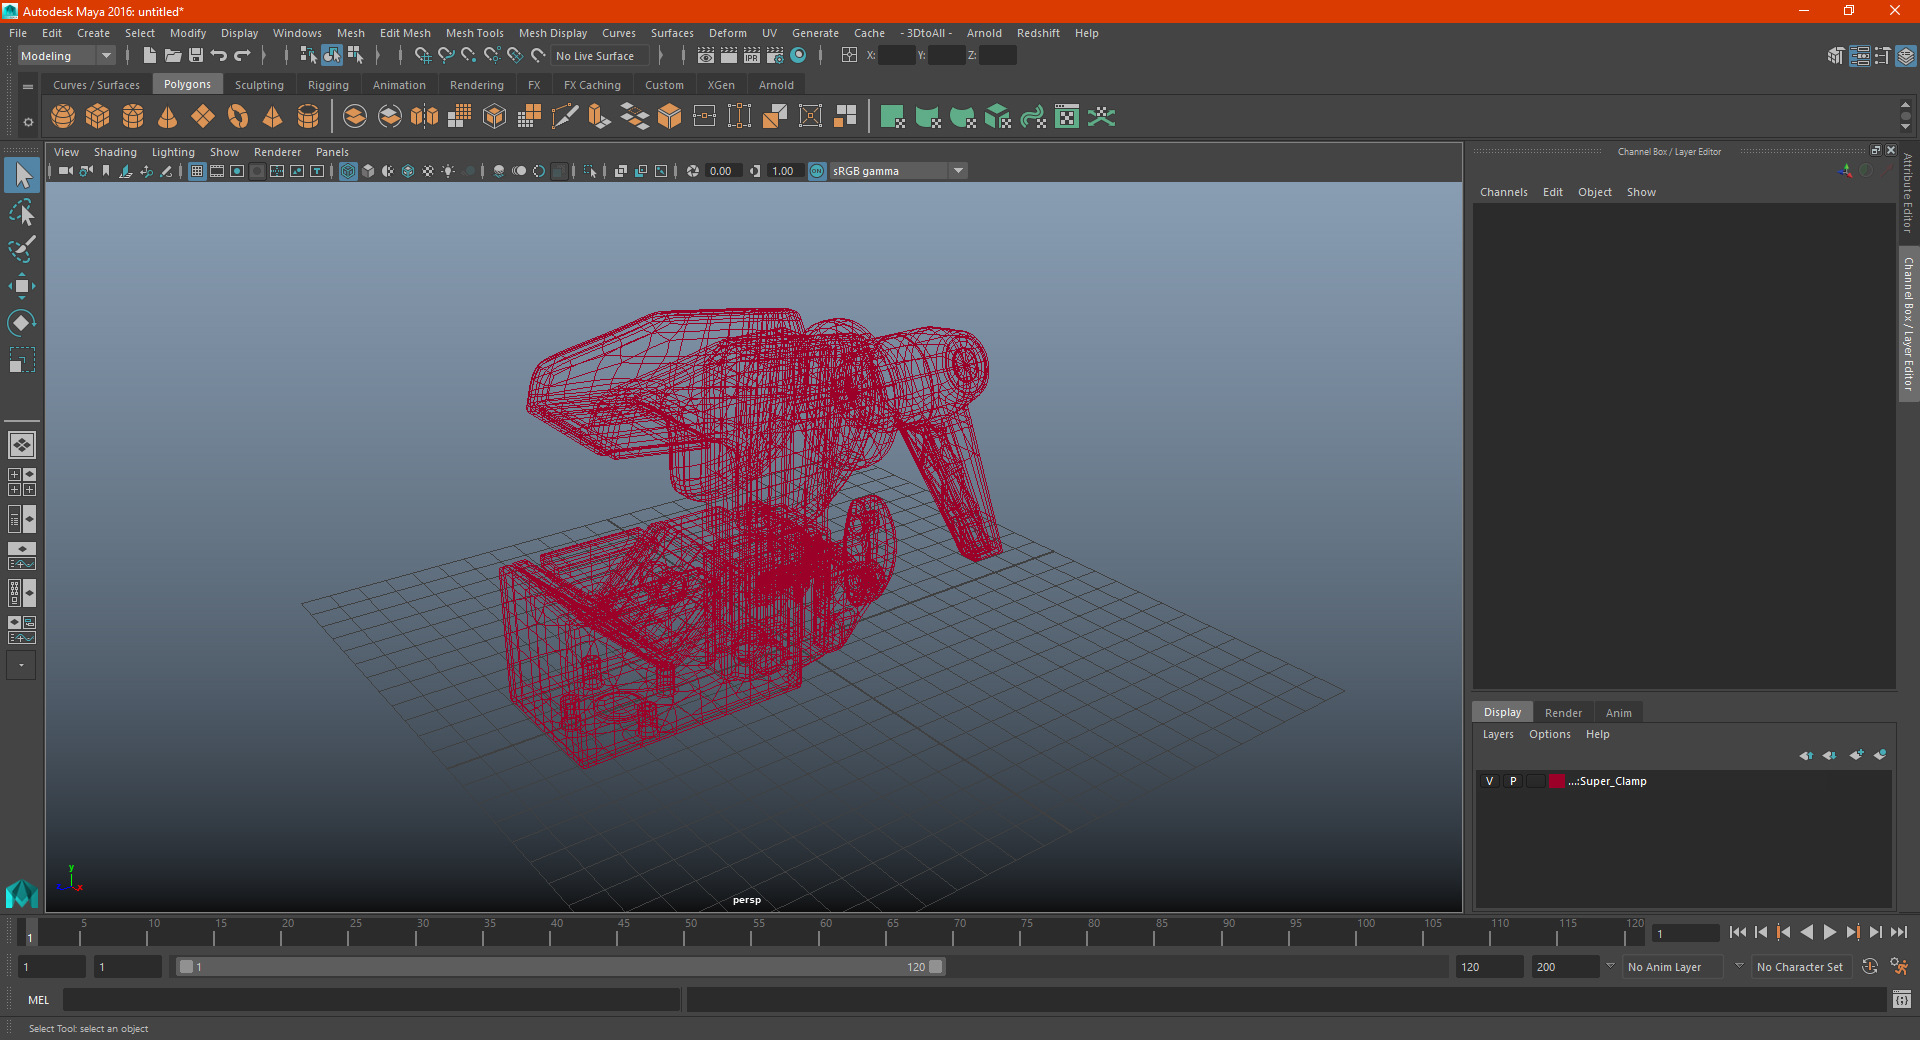Click the Open Scene folder icon

pyautogui.click(x=173, y=56)
